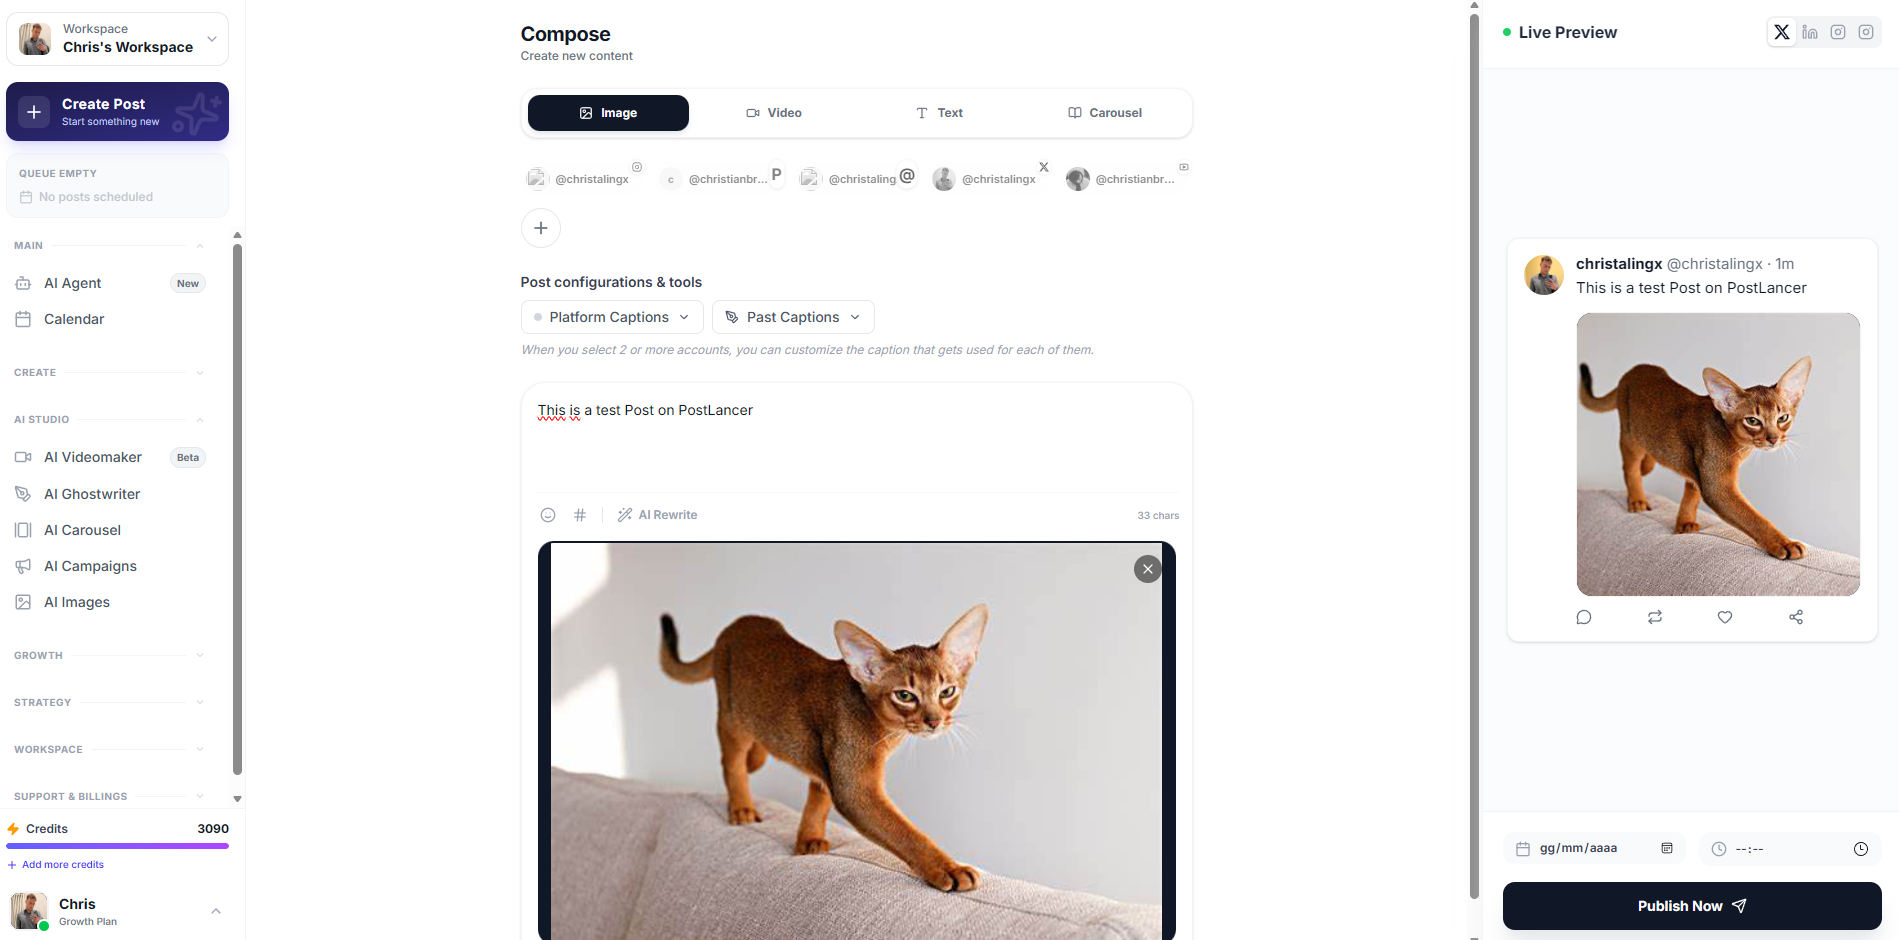Switch to the Carousel tab
Image resolution: width=1899 pixels, height=940 pixels.
(x=1105, y=113)
